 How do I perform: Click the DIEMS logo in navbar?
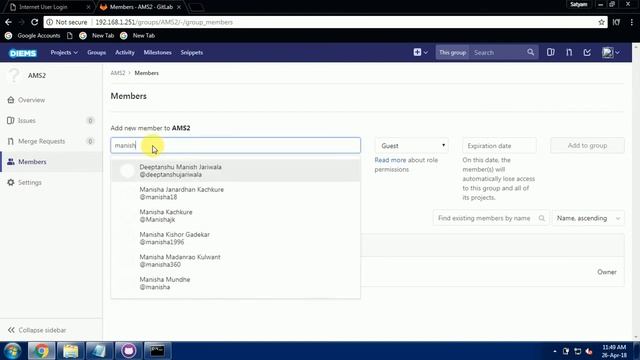pyautogui.click(x=23, y=53)
